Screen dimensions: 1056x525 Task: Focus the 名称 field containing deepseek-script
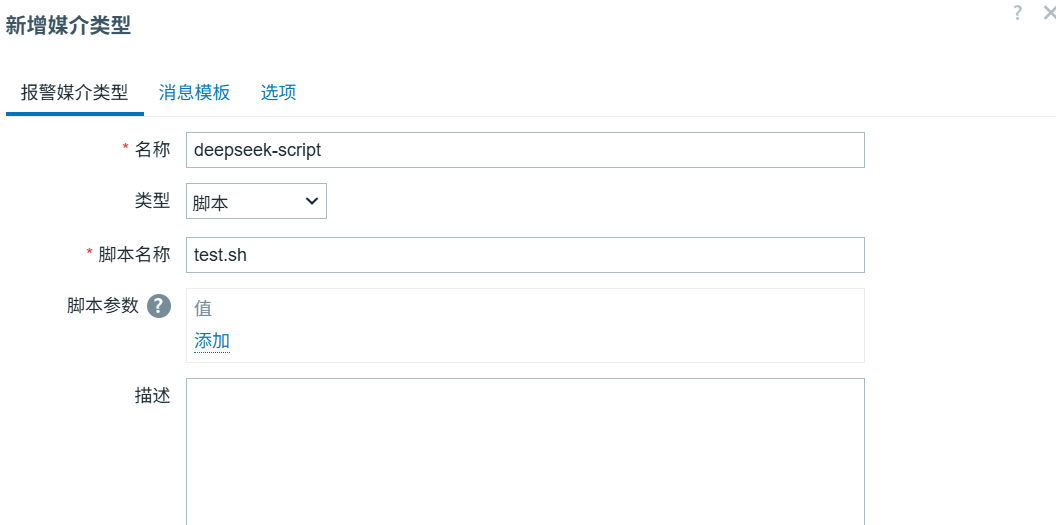[525, 150]
